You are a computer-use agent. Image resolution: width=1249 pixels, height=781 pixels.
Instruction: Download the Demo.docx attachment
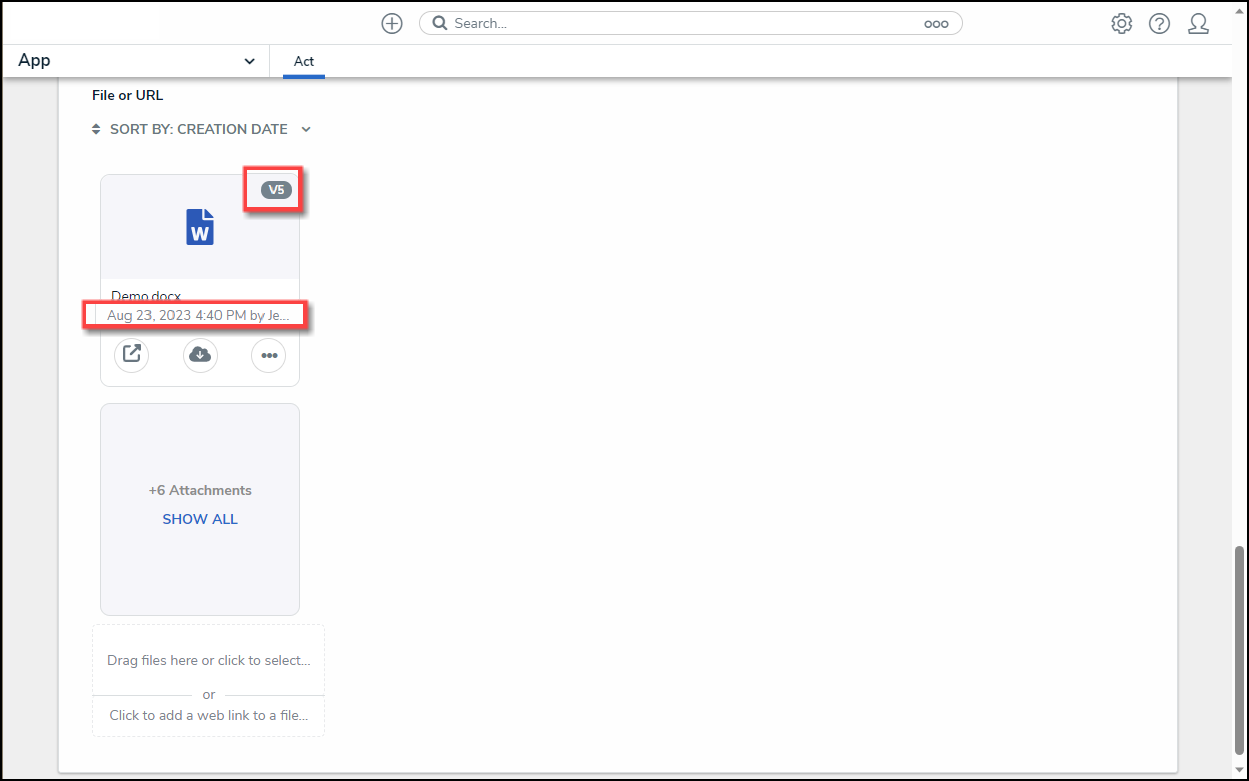tap(200, 354)
